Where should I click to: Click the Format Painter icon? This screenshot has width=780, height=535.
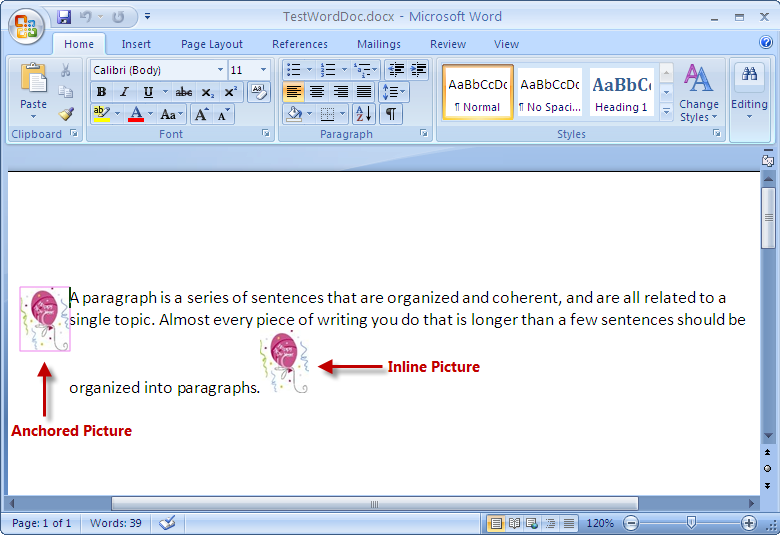(66, 114)
